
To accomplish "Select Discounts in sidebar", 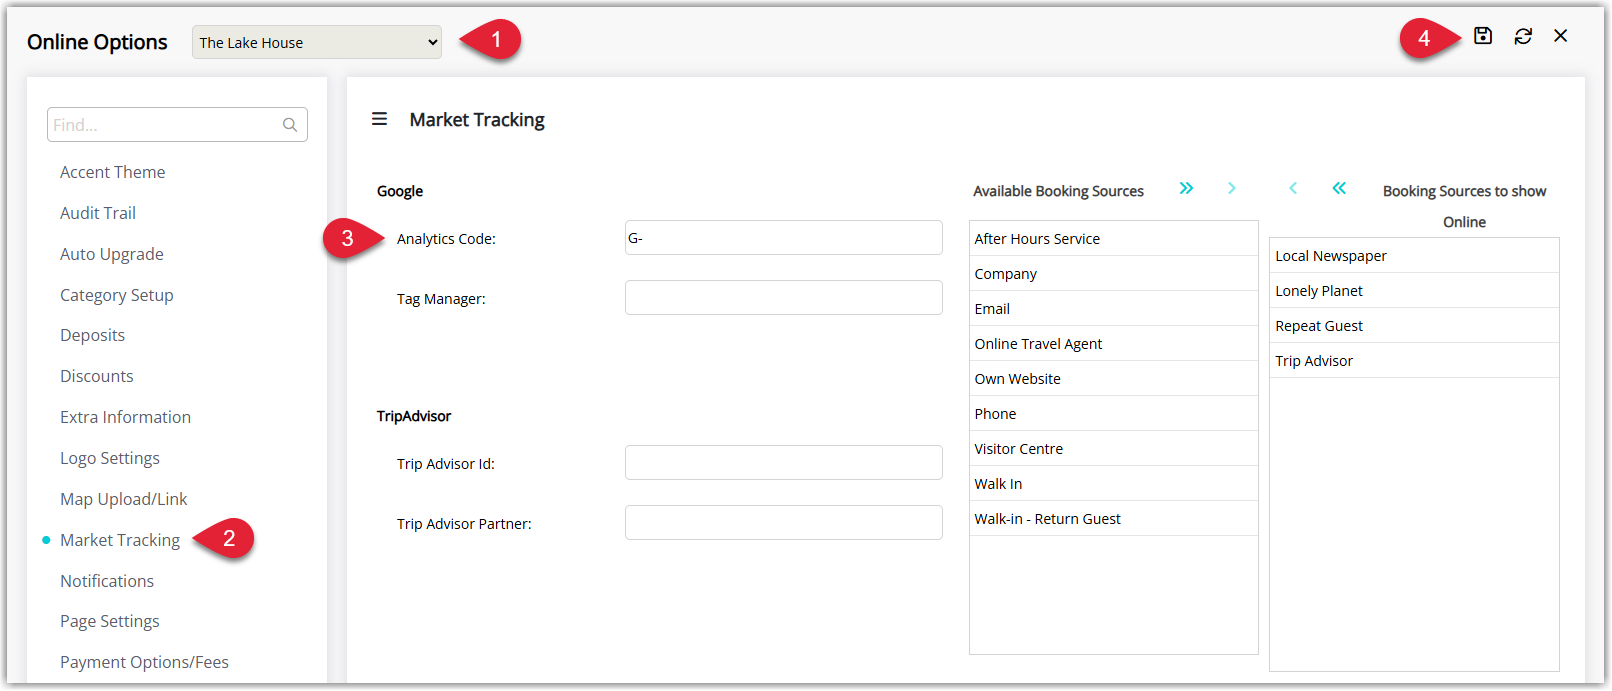I will point(97,376).
